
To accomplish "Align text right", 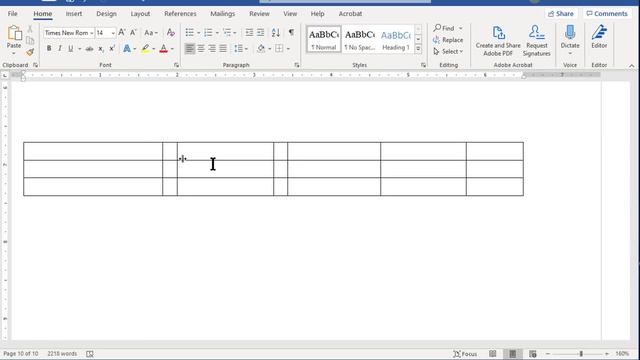I will click(212, 49).
